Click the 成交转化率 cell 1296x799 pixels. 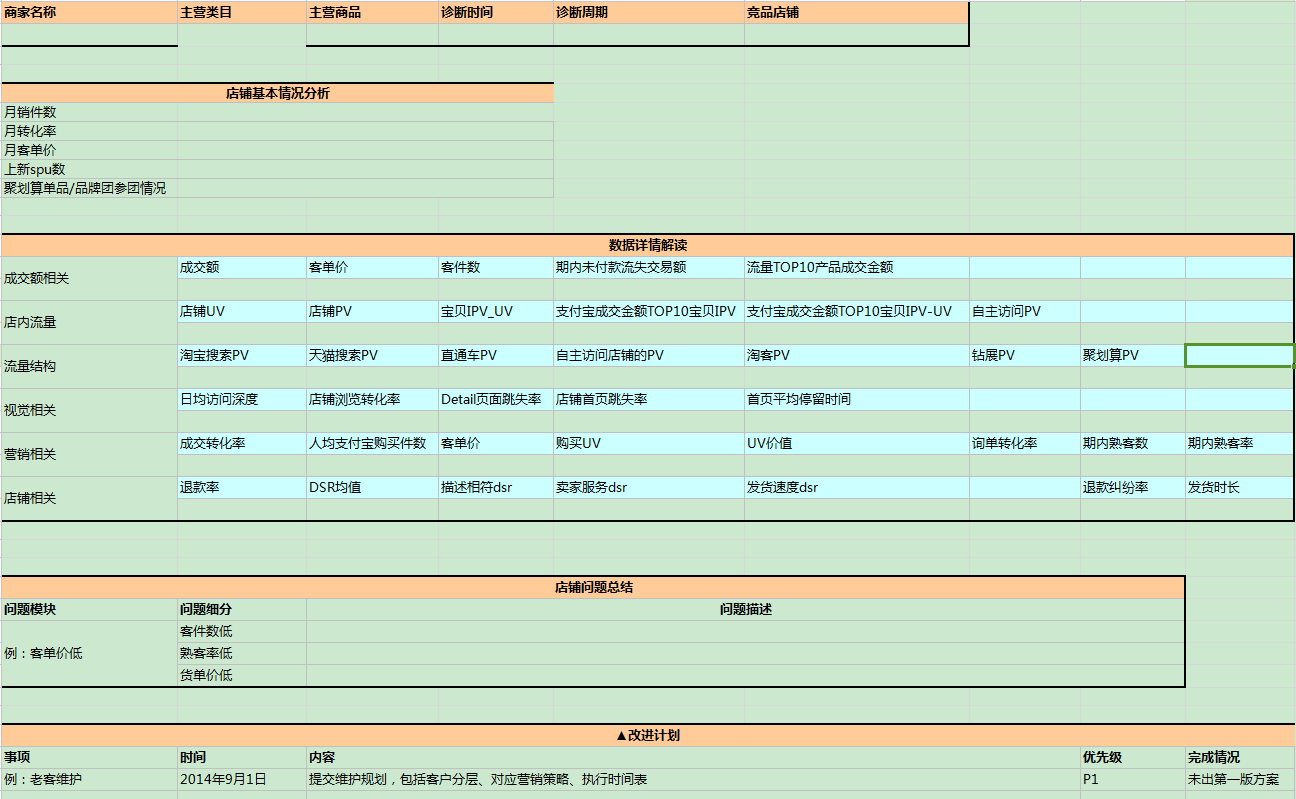(242, 443)
